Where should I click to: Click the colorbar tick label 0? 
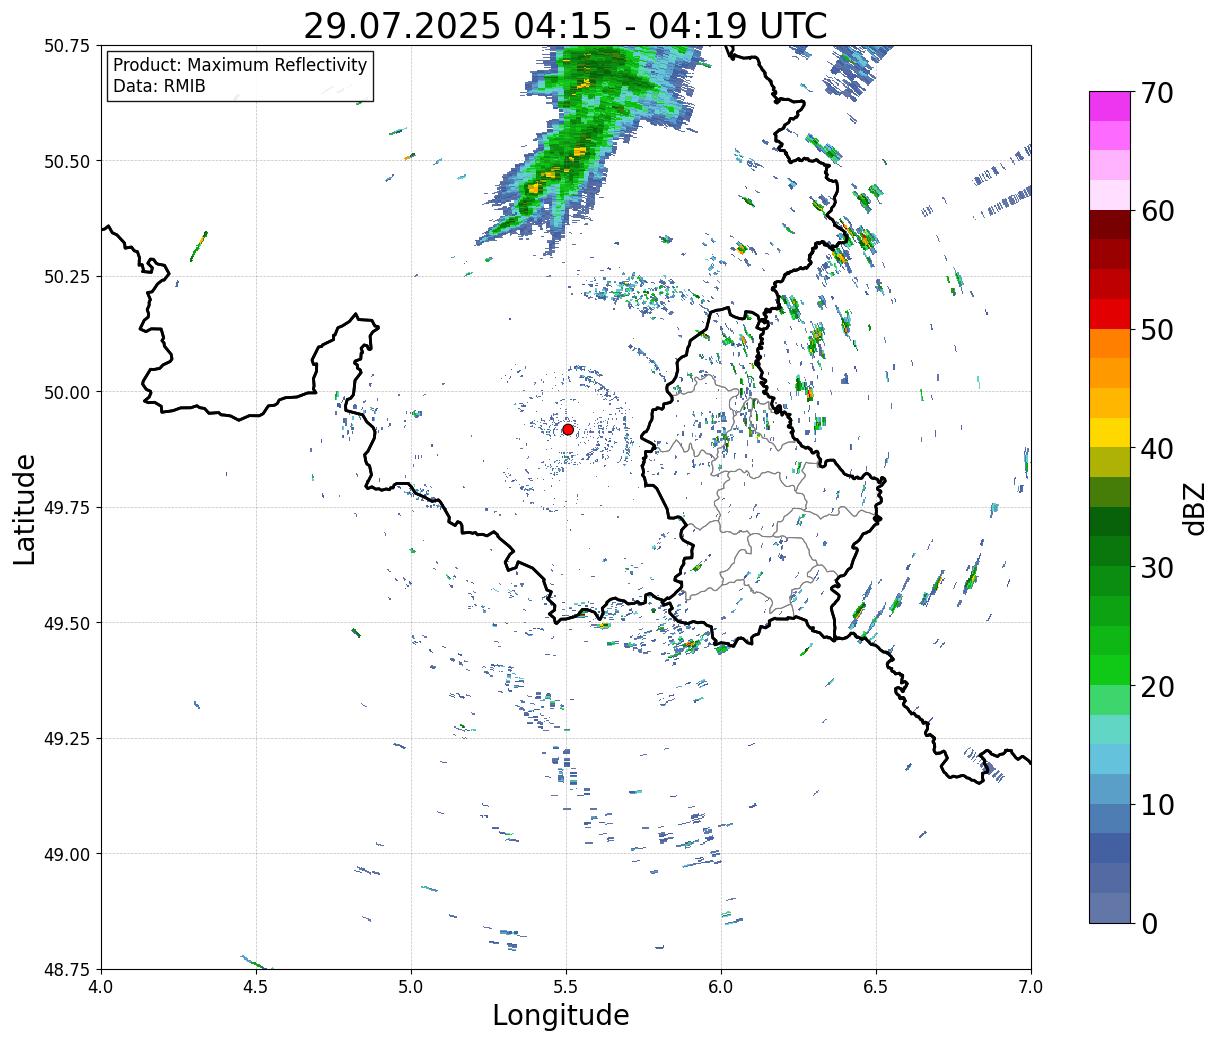point(1149,924)
